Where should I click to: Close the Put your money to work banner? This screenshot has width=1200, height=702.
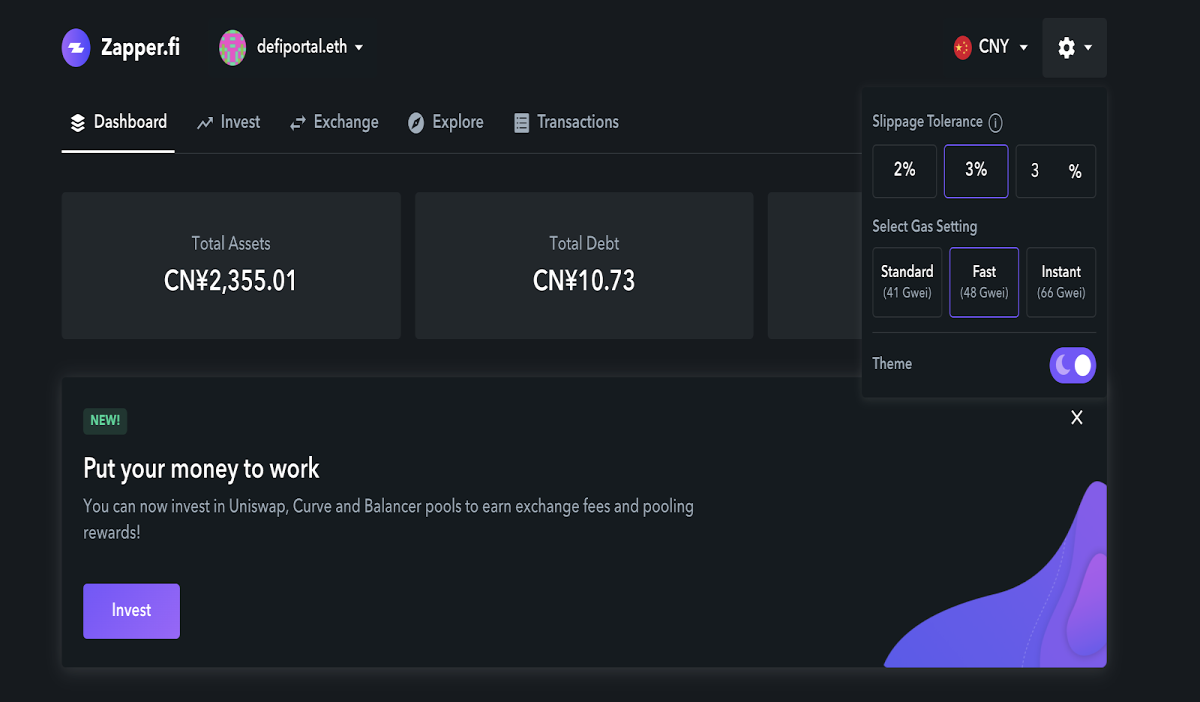(1077, 417)
